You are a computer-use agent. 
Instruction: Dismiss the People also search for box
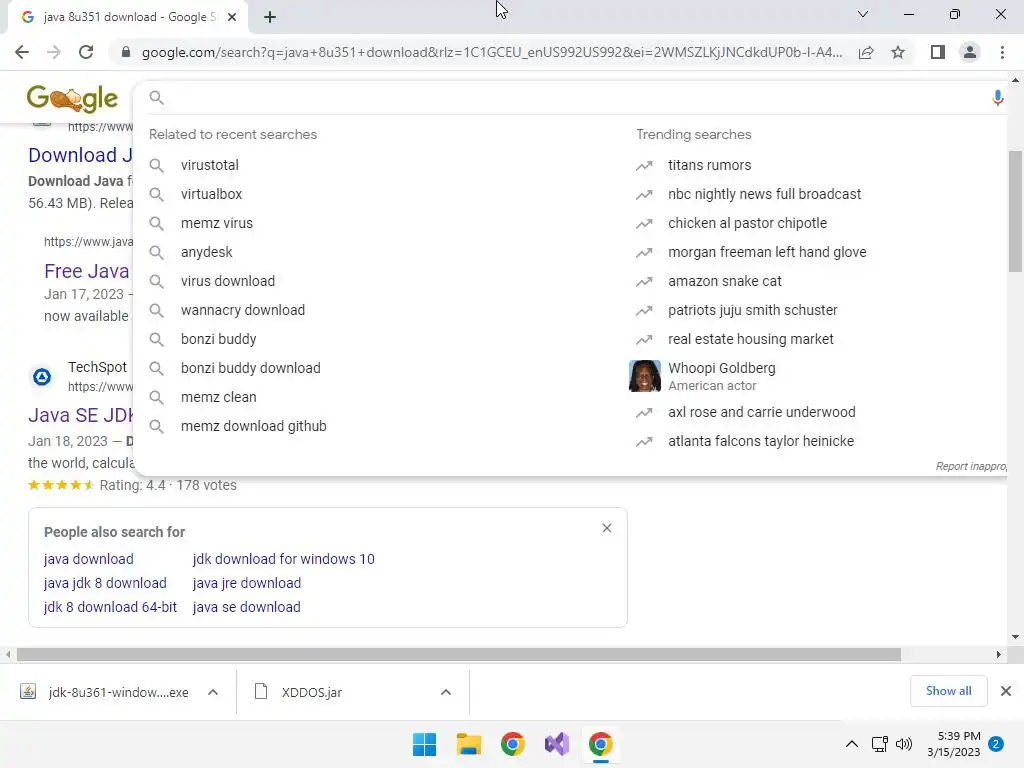[x=607, y=528]
